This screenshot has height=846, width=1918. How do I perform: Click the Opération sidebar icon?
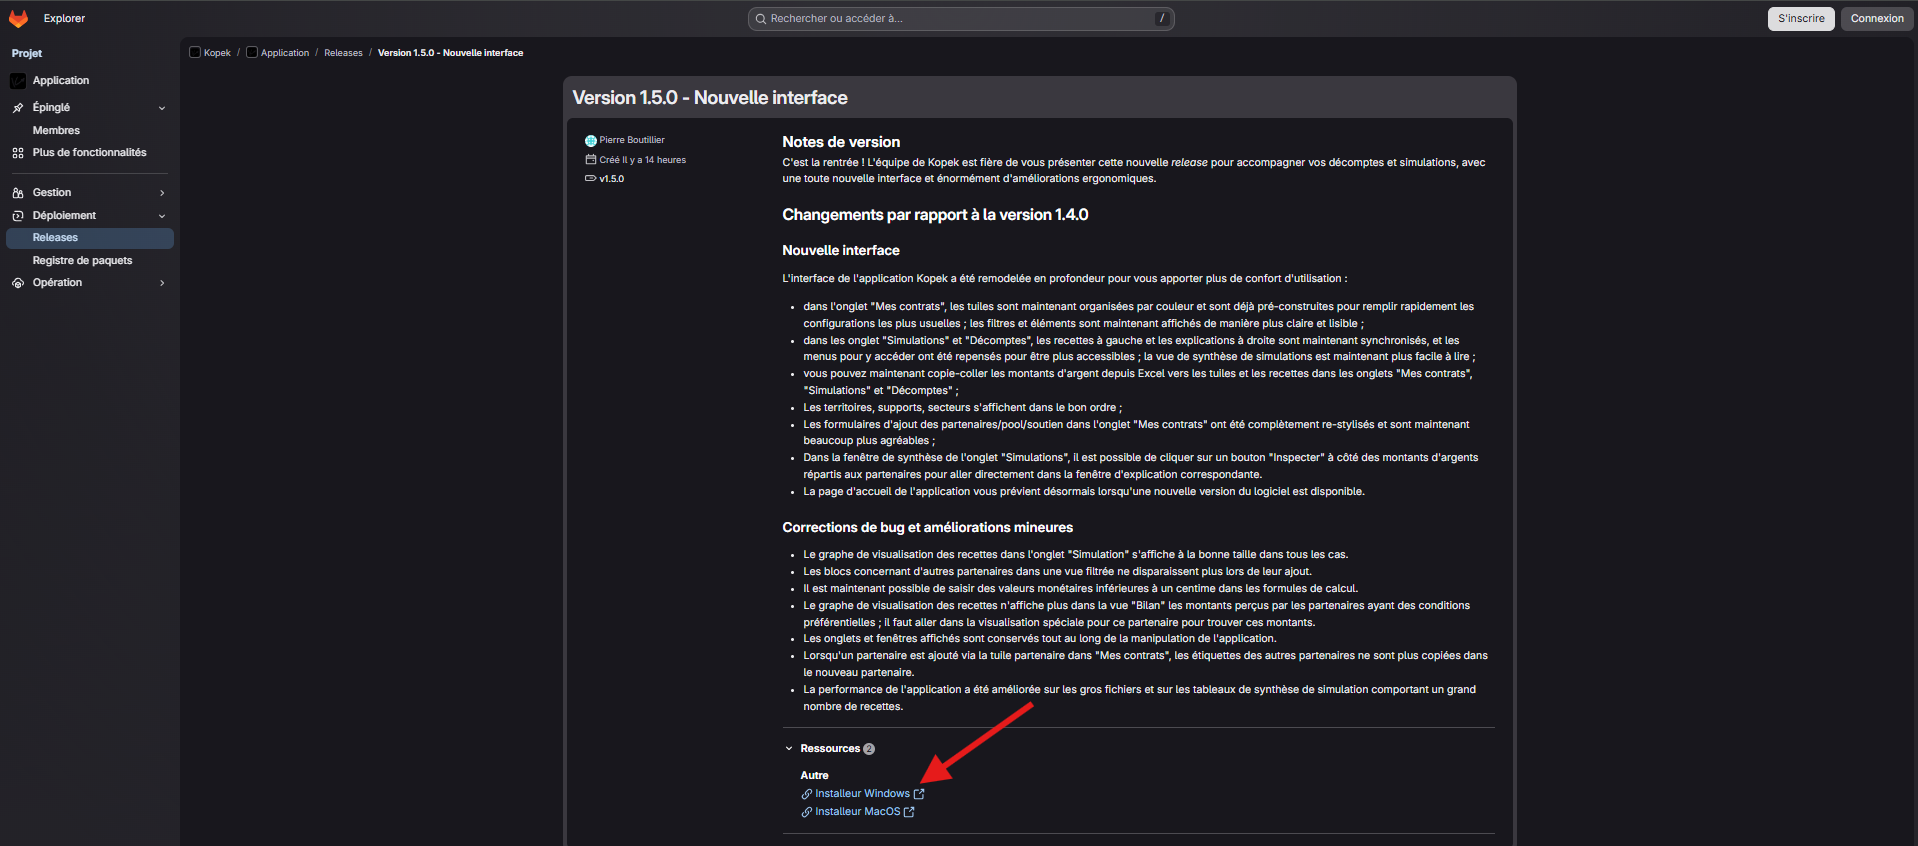18,283
